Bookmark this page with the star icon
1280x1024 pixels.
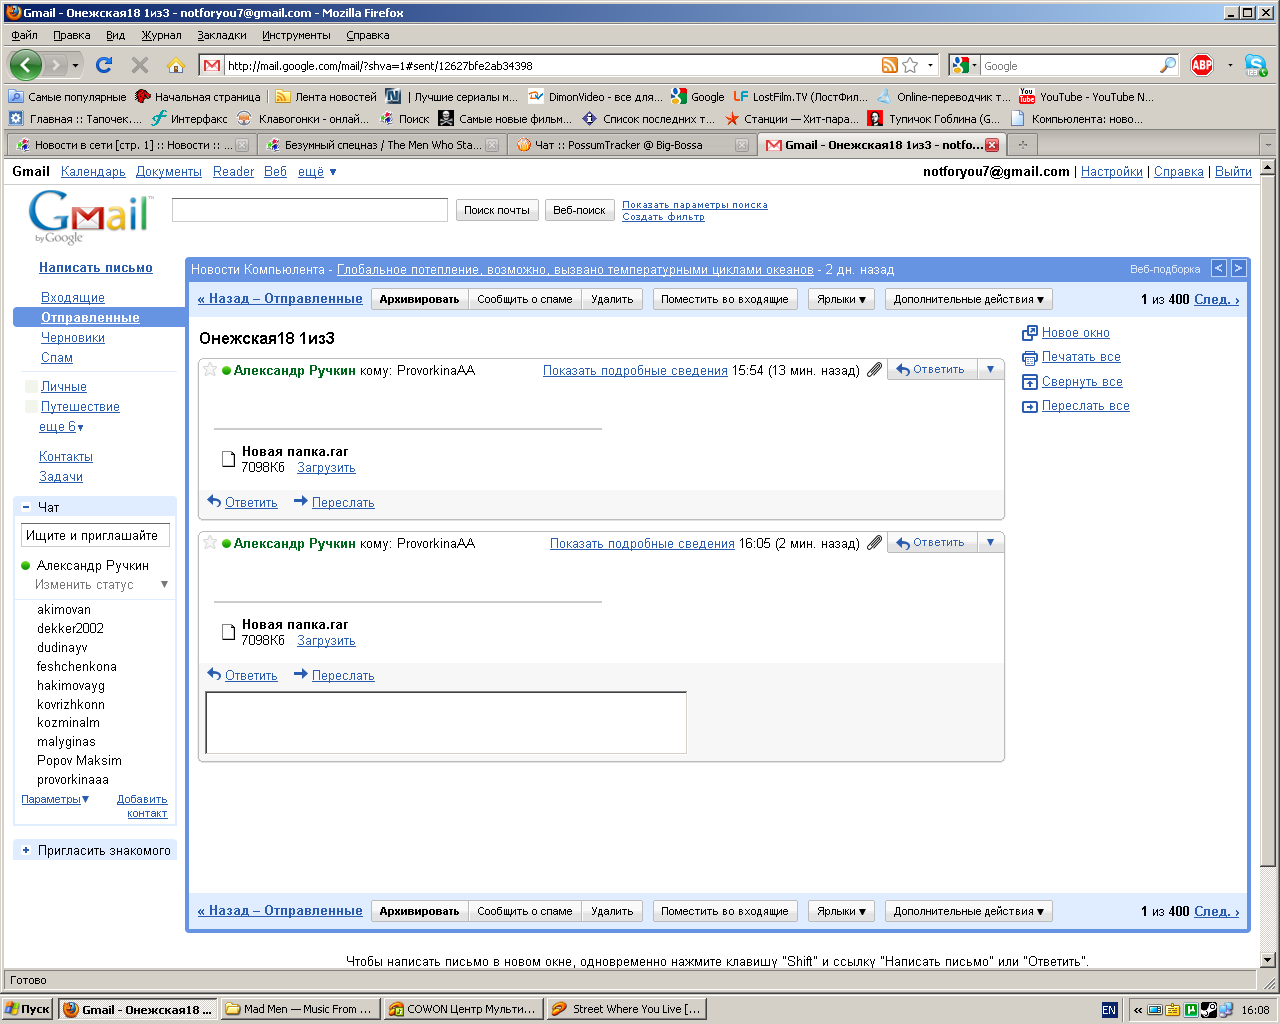(910, 65)
